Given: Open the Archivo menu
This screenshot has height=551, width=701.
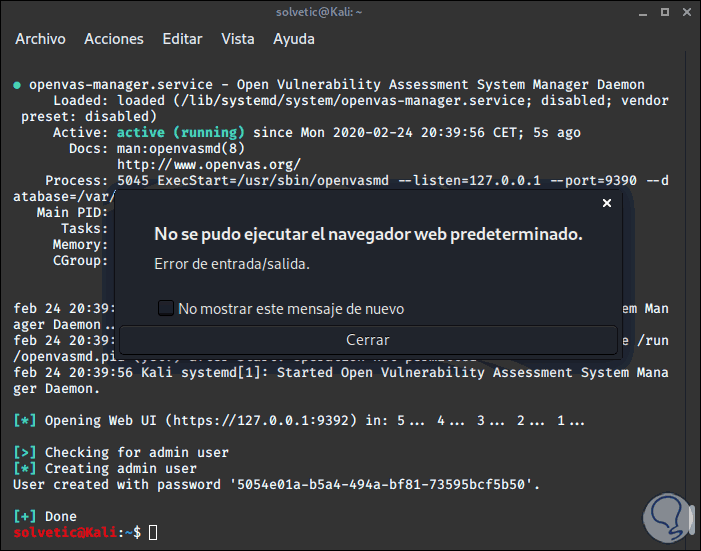Looking at the screenshot, I should coord(40,39).
